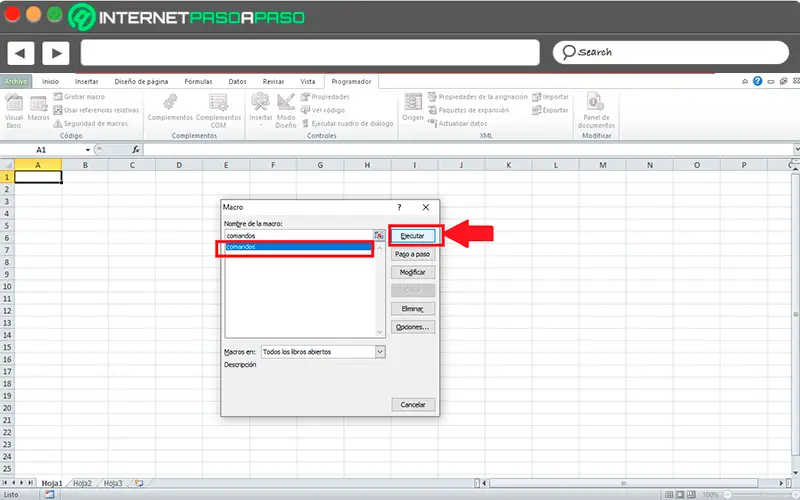Click the browser back arrow button
800x500 pixels.
click(x=20, y=53)
